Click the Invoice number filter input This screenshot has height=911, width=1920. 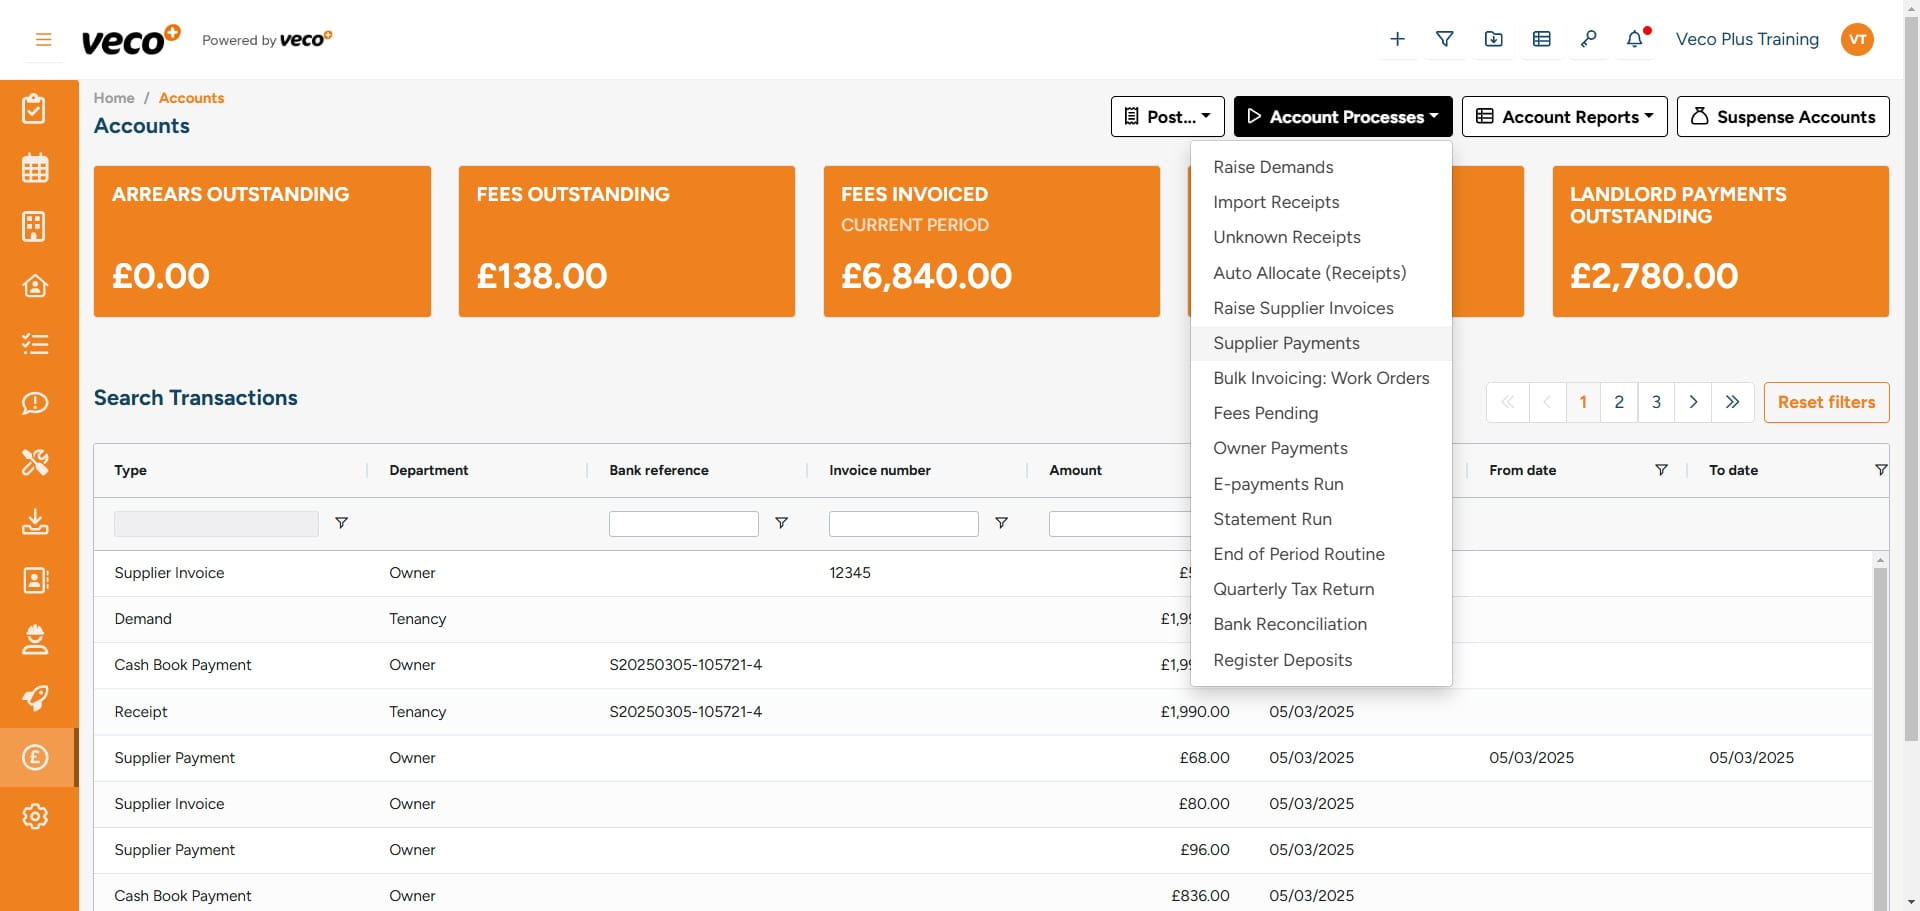coord(903,524)
